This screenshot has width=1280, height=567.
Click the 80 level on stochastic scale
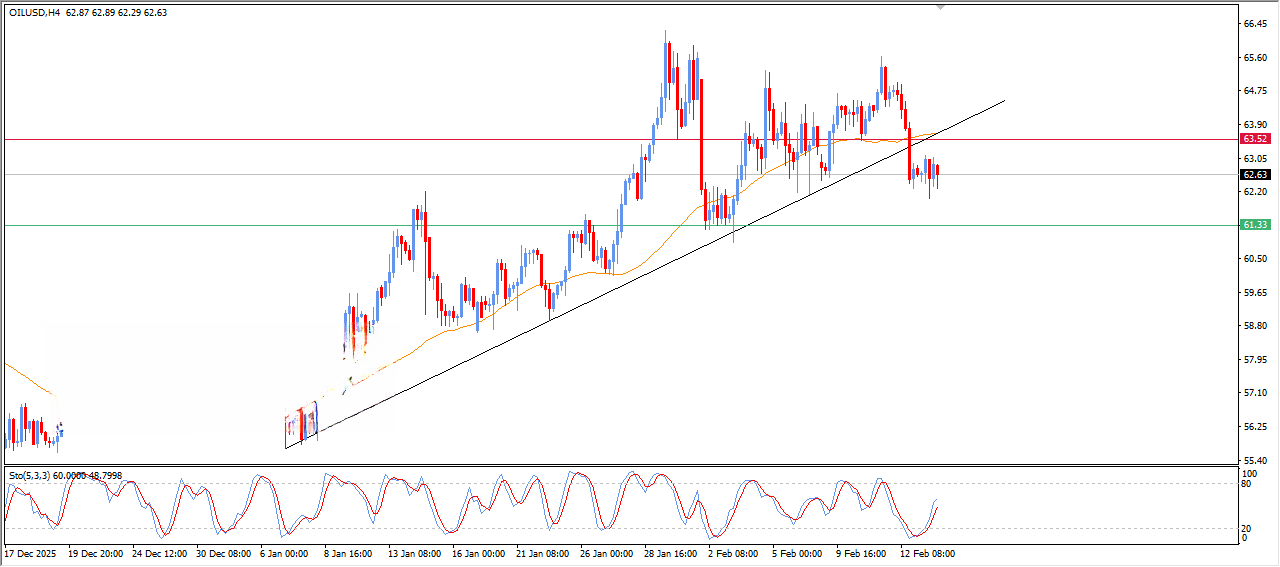click(1246, 484)
